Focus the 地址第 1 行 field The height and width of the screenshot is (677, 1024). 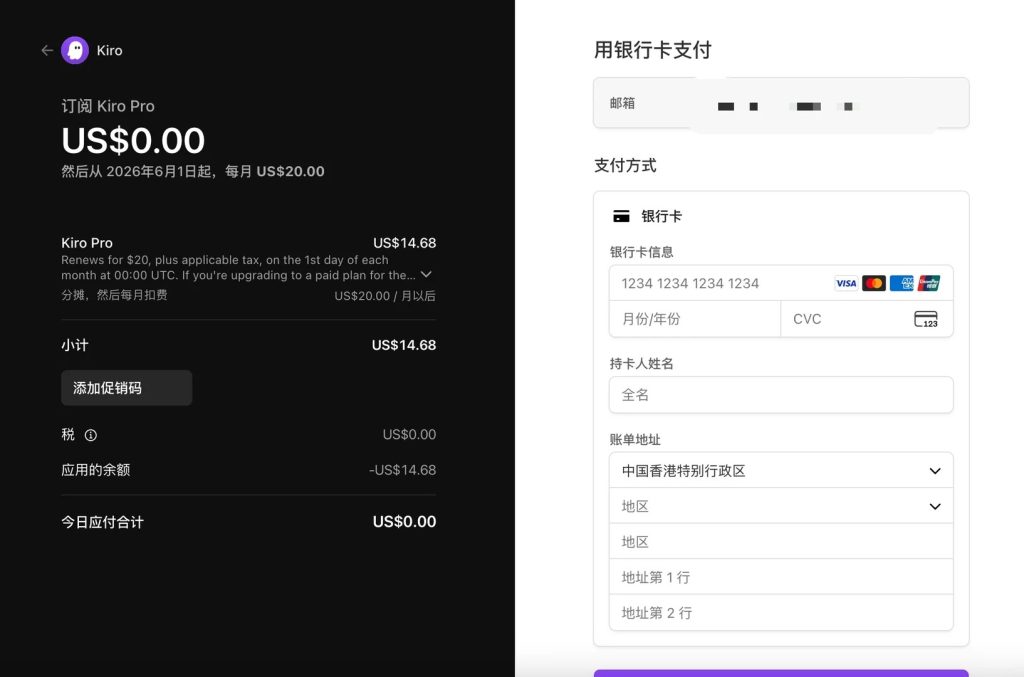tap(781, 577)
